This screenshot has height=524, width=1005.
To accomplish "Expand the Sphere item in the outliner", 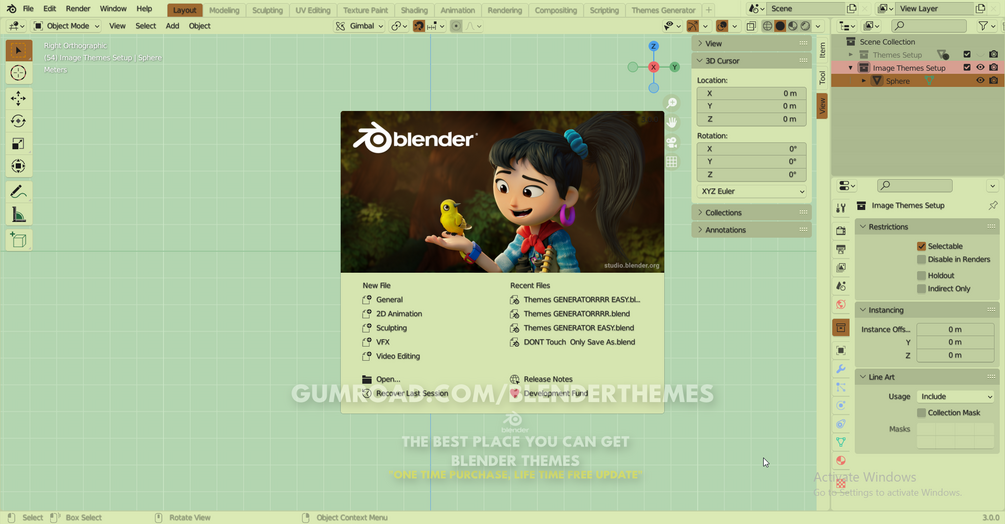I will click(864, 81).
